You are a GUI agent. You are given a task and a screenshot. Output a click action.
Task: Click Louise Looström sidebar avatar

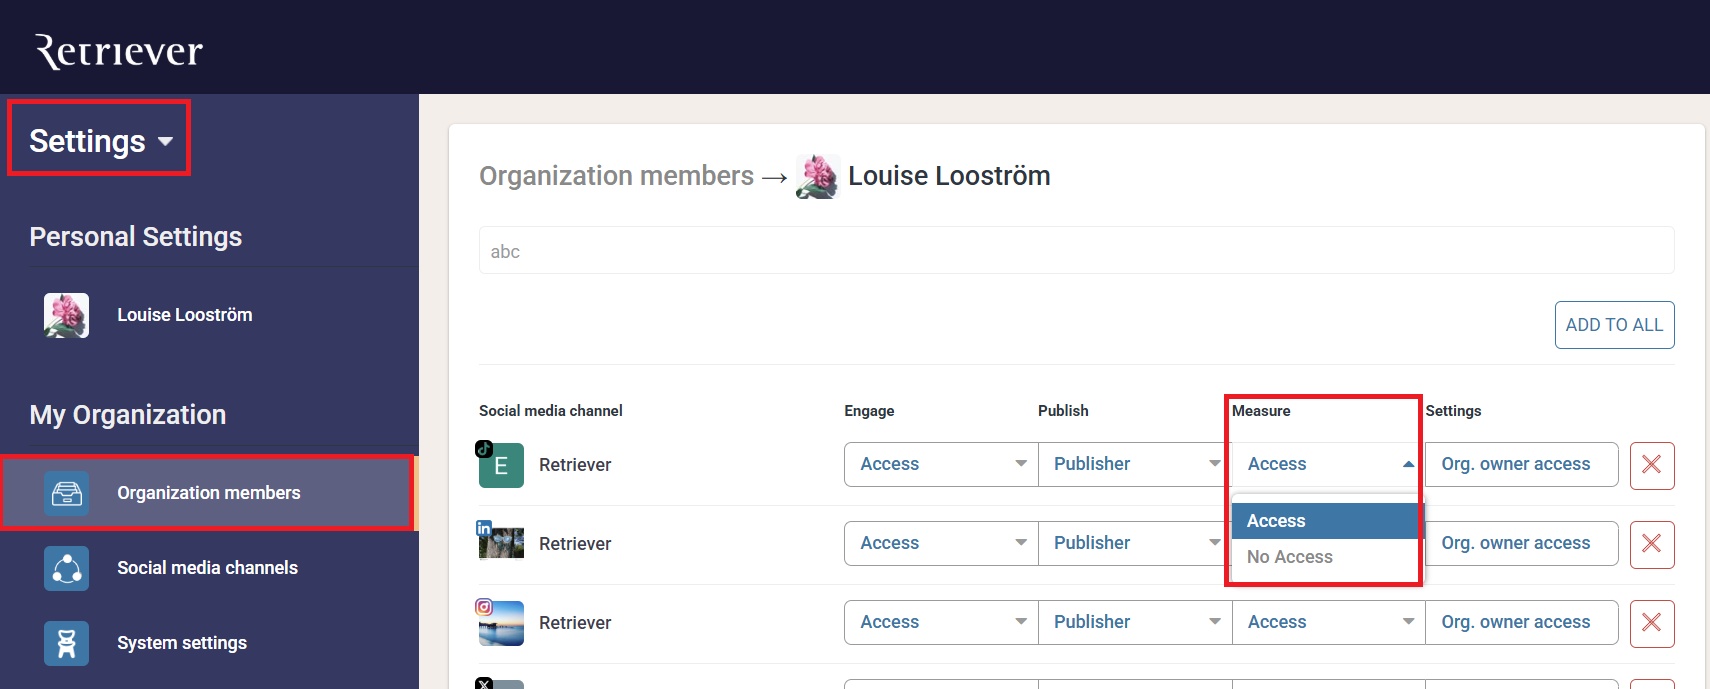(66, 315)
